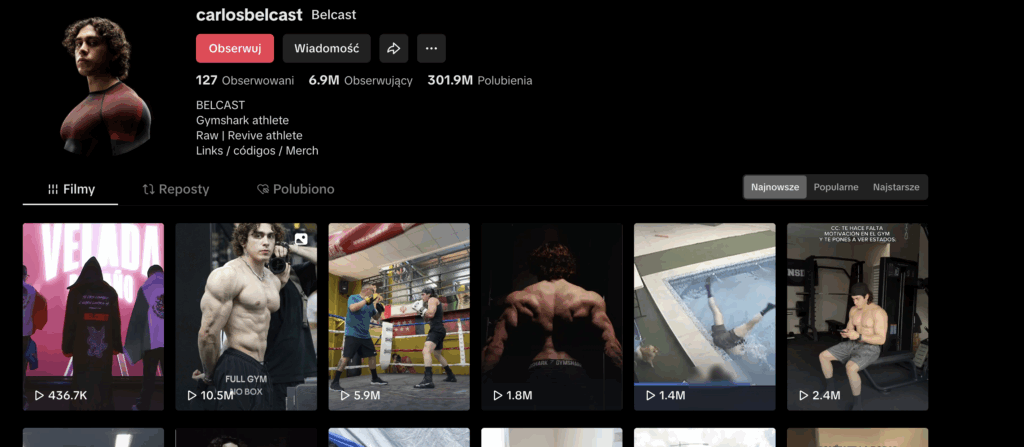Open the Full Gym video with 10.5M views
Screen dimensions: 1024x447
coord(246,315)
